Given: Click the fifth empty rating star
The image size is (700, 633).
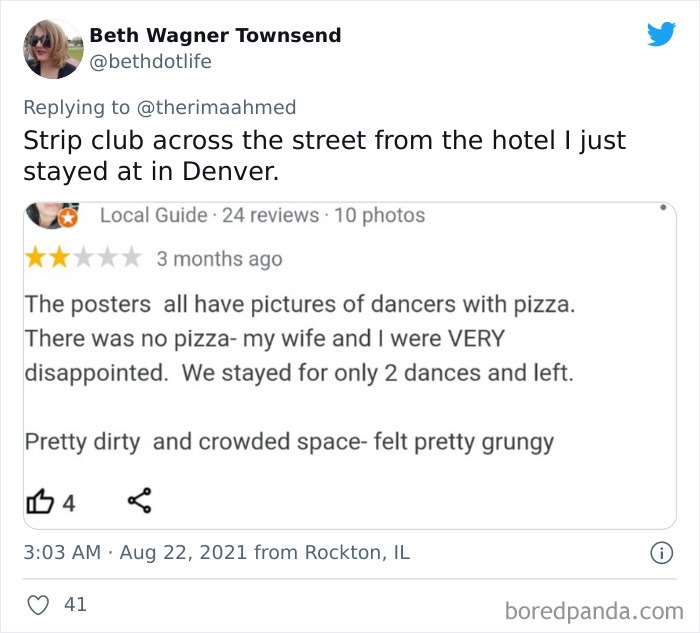Looking at the screenshot, I should click(x=133, y=259).
